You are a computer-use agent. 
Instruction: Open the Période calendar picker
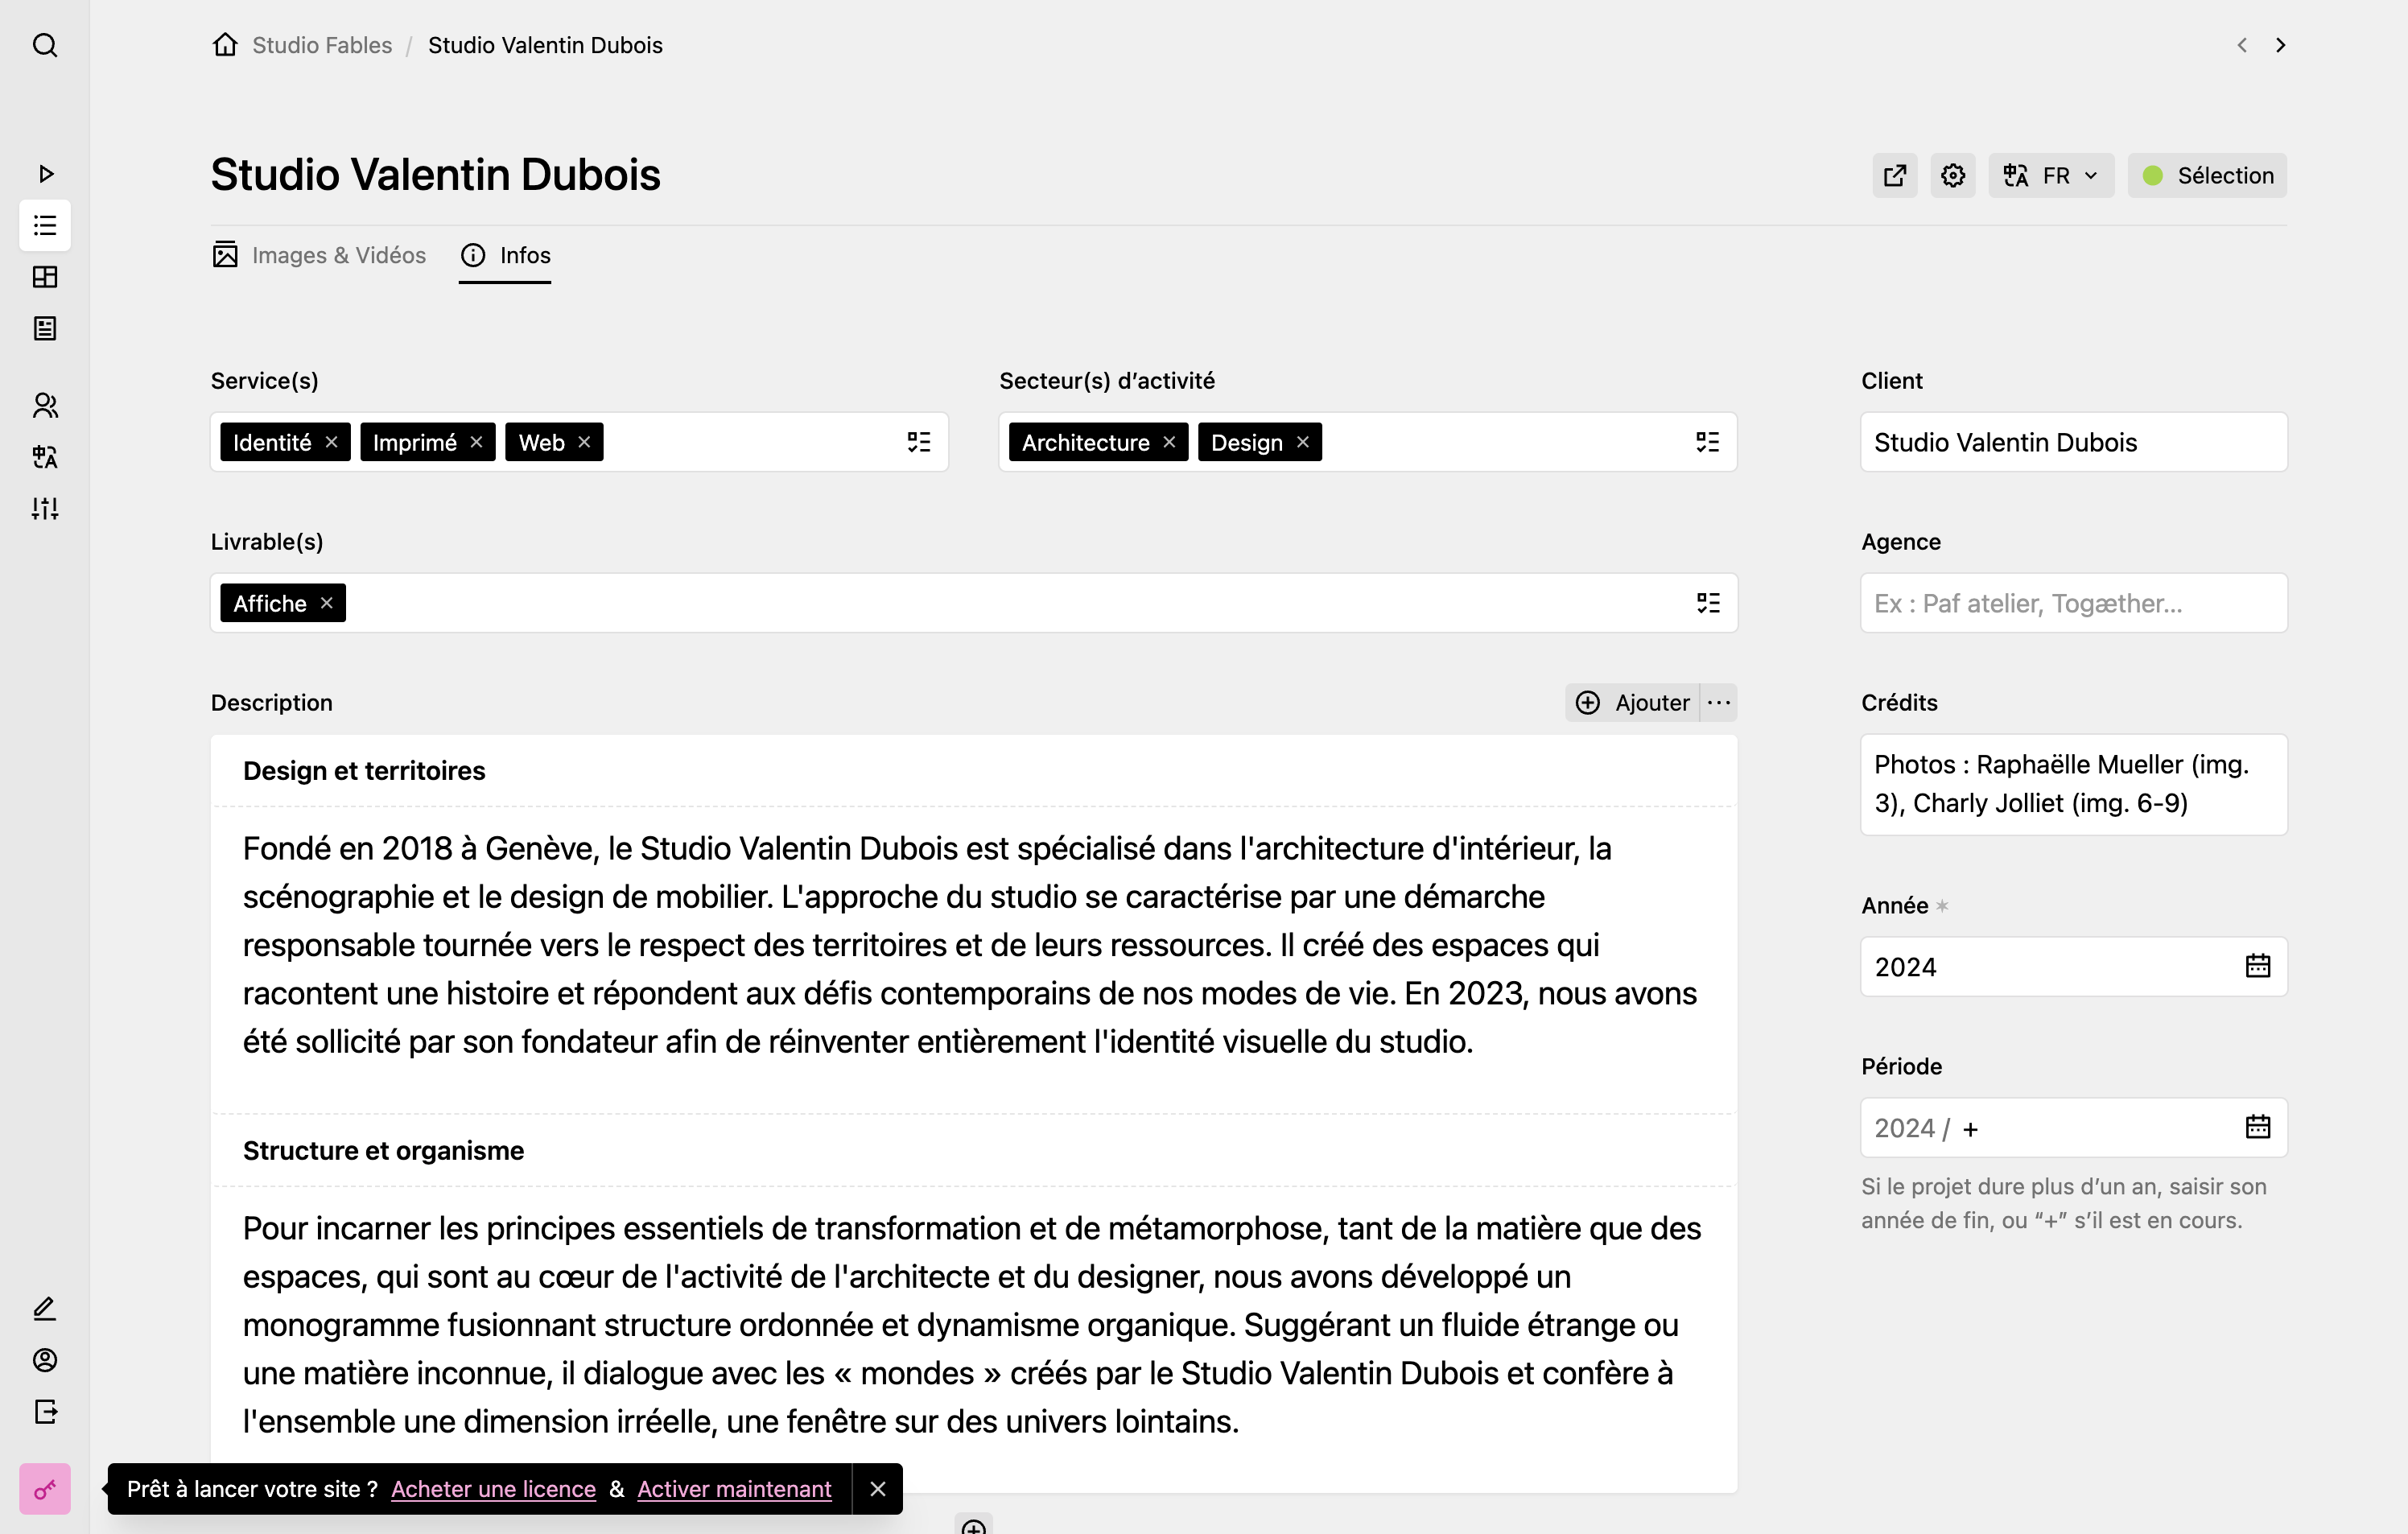tap(2258, 1127)
